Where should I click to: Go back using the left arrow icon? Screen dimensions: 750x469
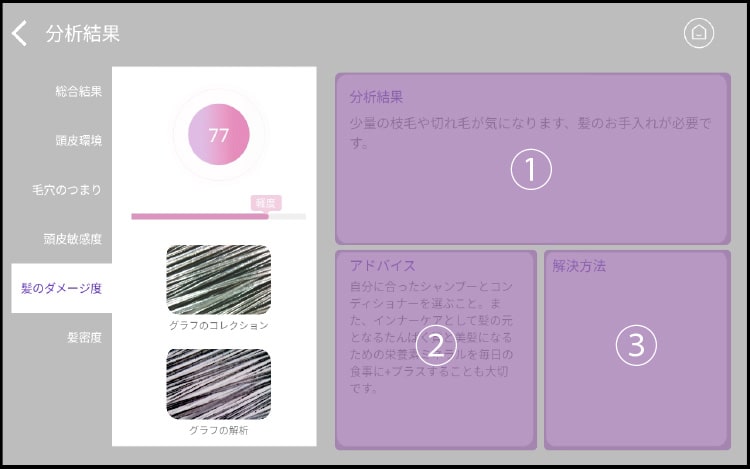19,33
